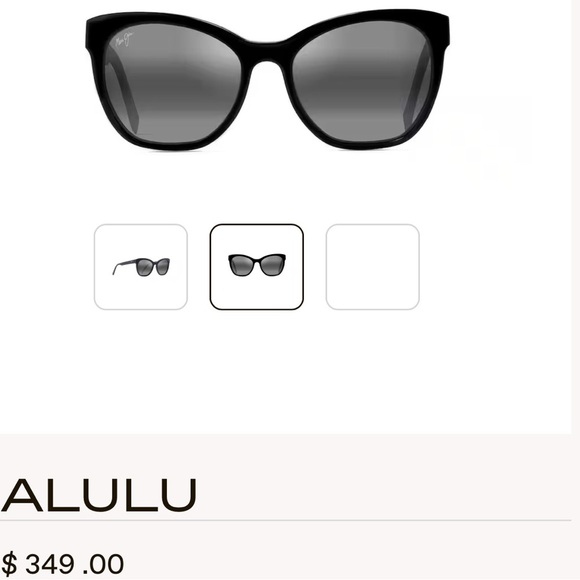
Task: Open the blank third gallery thumbnail
Action: 372,267
